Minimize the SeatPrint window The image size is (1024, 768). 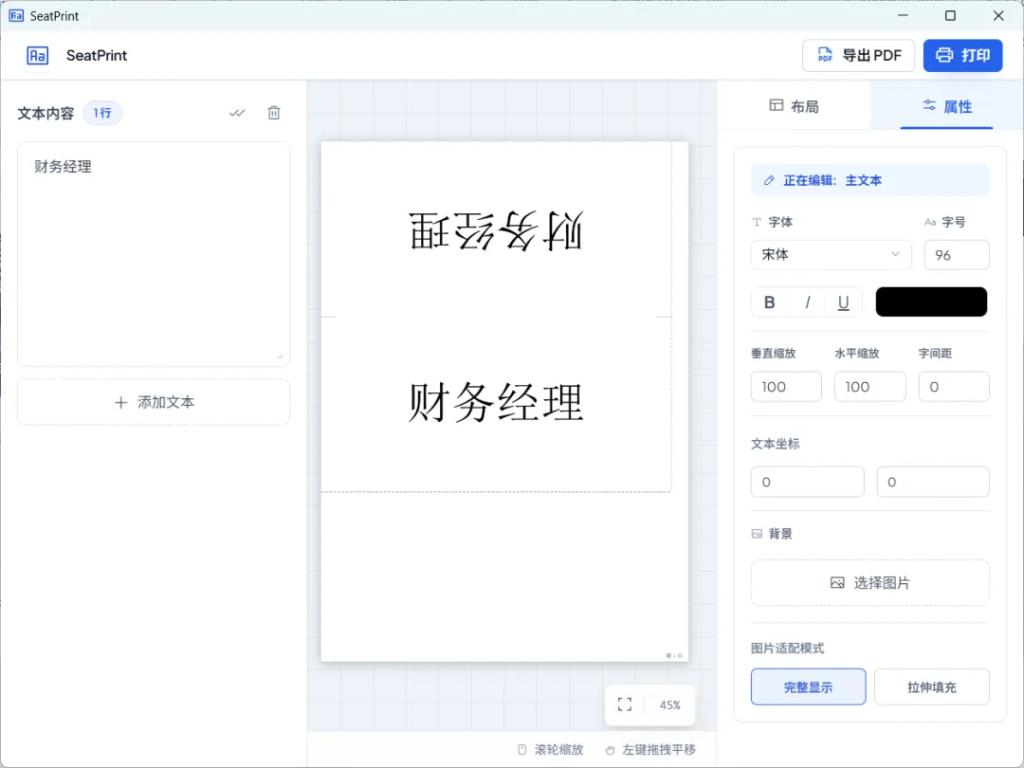(x=903, y=16)
